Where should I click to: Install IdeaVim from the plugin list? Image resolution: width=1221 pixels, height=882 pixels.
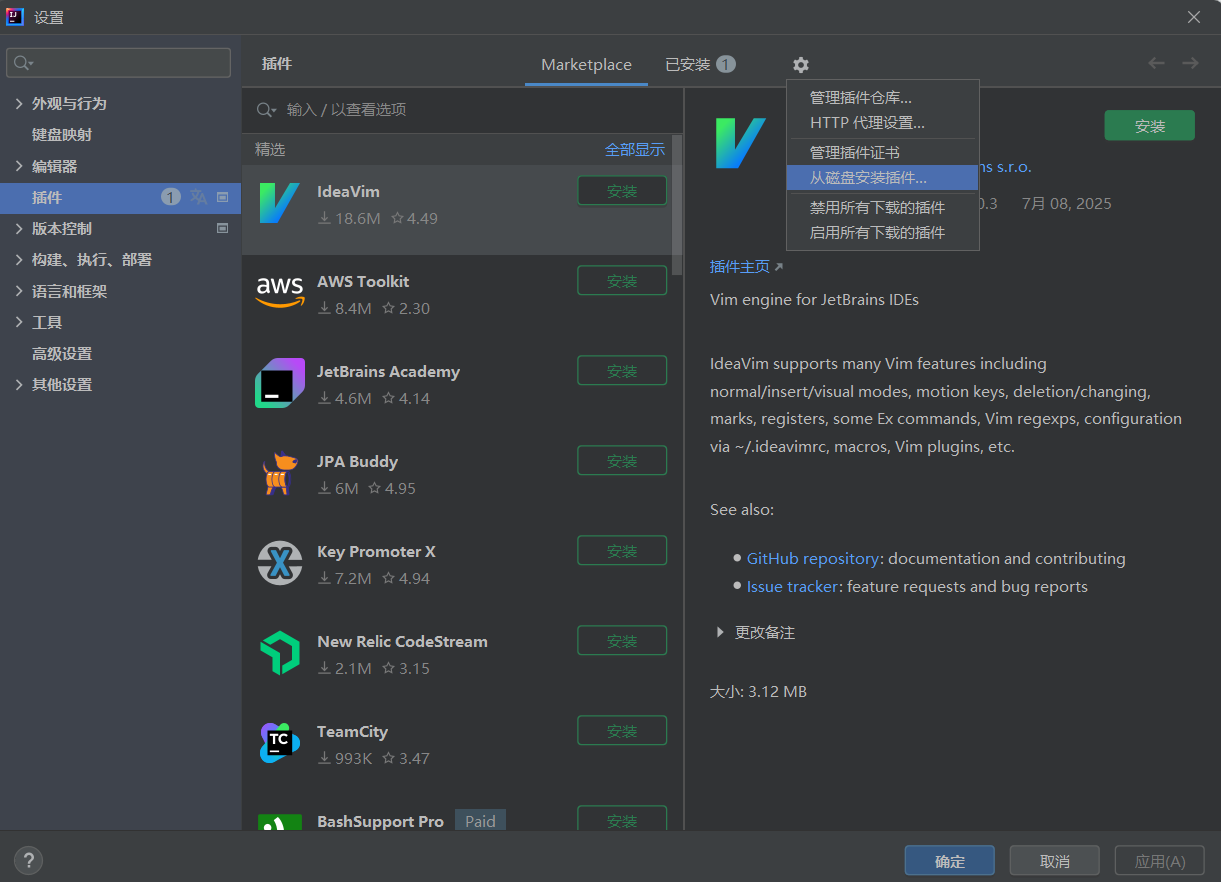[x=622, y=191]
